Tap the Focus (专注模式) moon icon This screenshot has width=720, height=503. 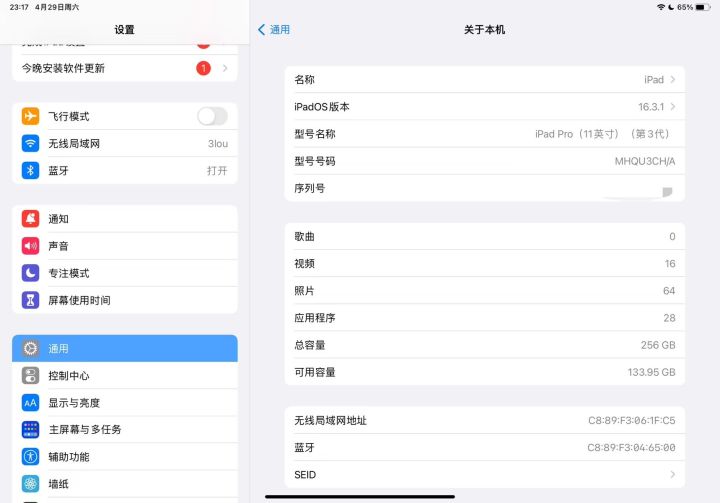30,273
